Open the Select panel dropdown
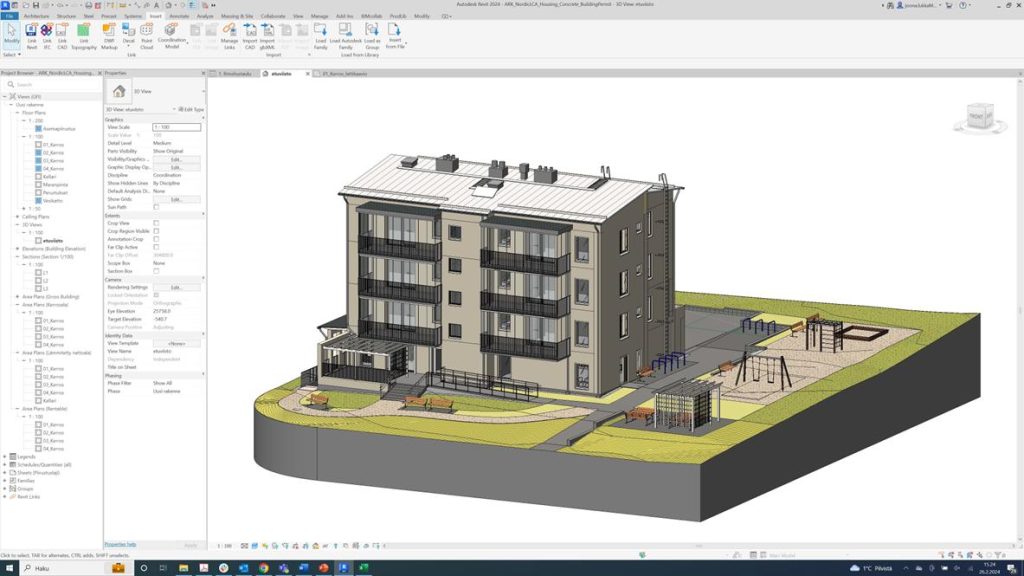Screen dimensions: 1024x576 (x=12, y=55)
